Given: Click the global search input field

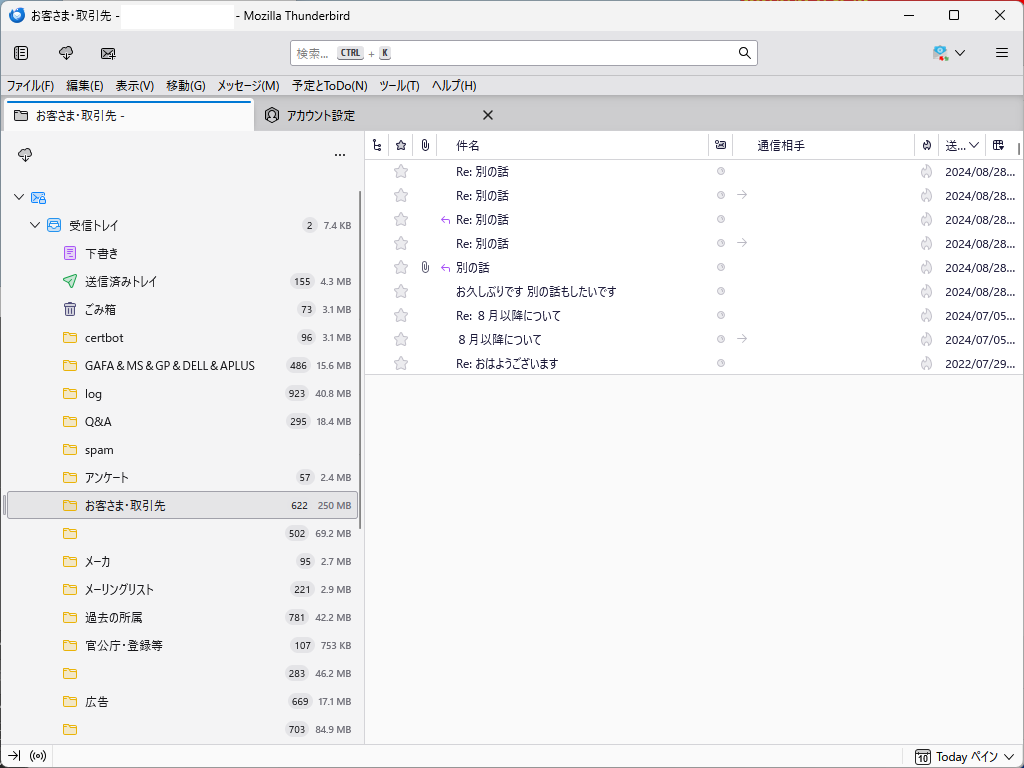Looking at the screenshot, I should tap(524, 53).
